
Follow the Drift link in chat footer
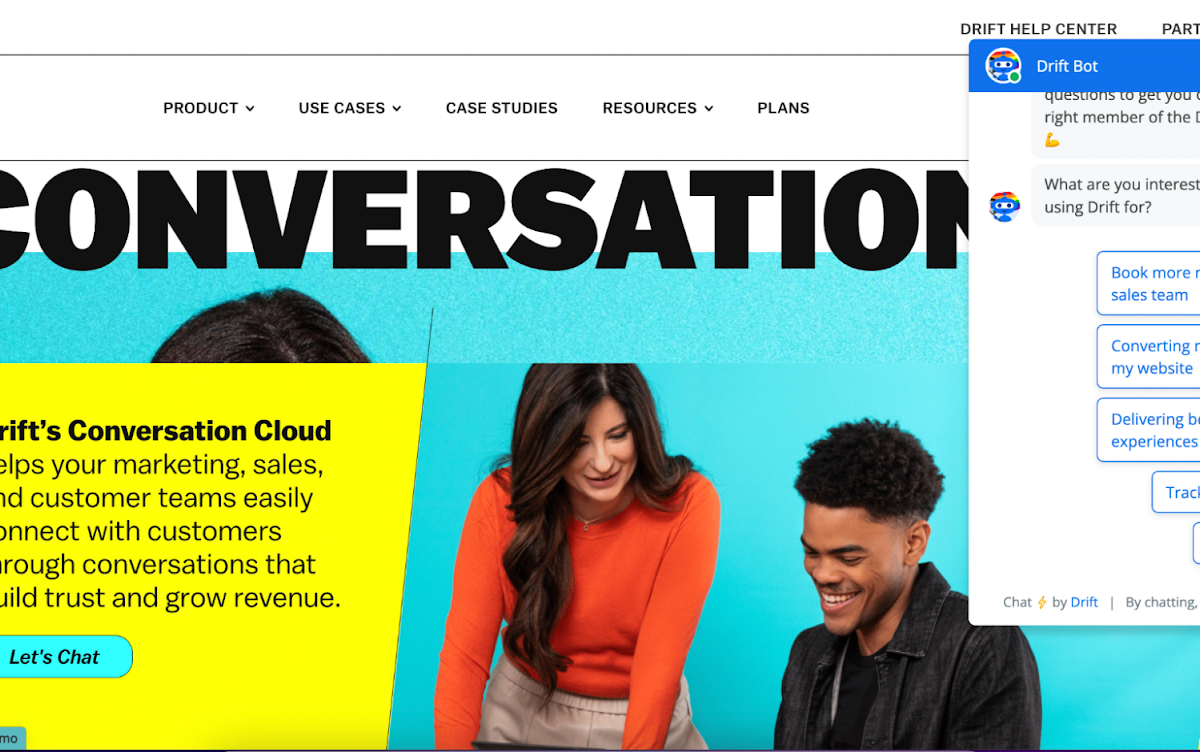(x=1084, y=602)
